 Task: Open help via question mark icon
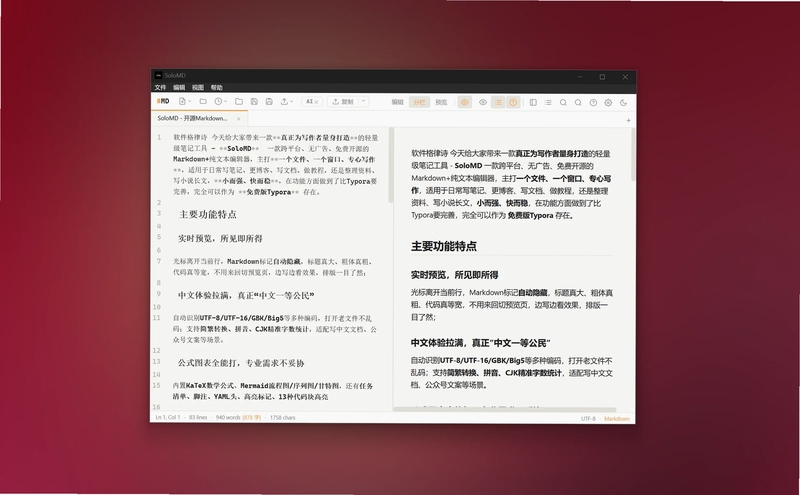point(593,103)
